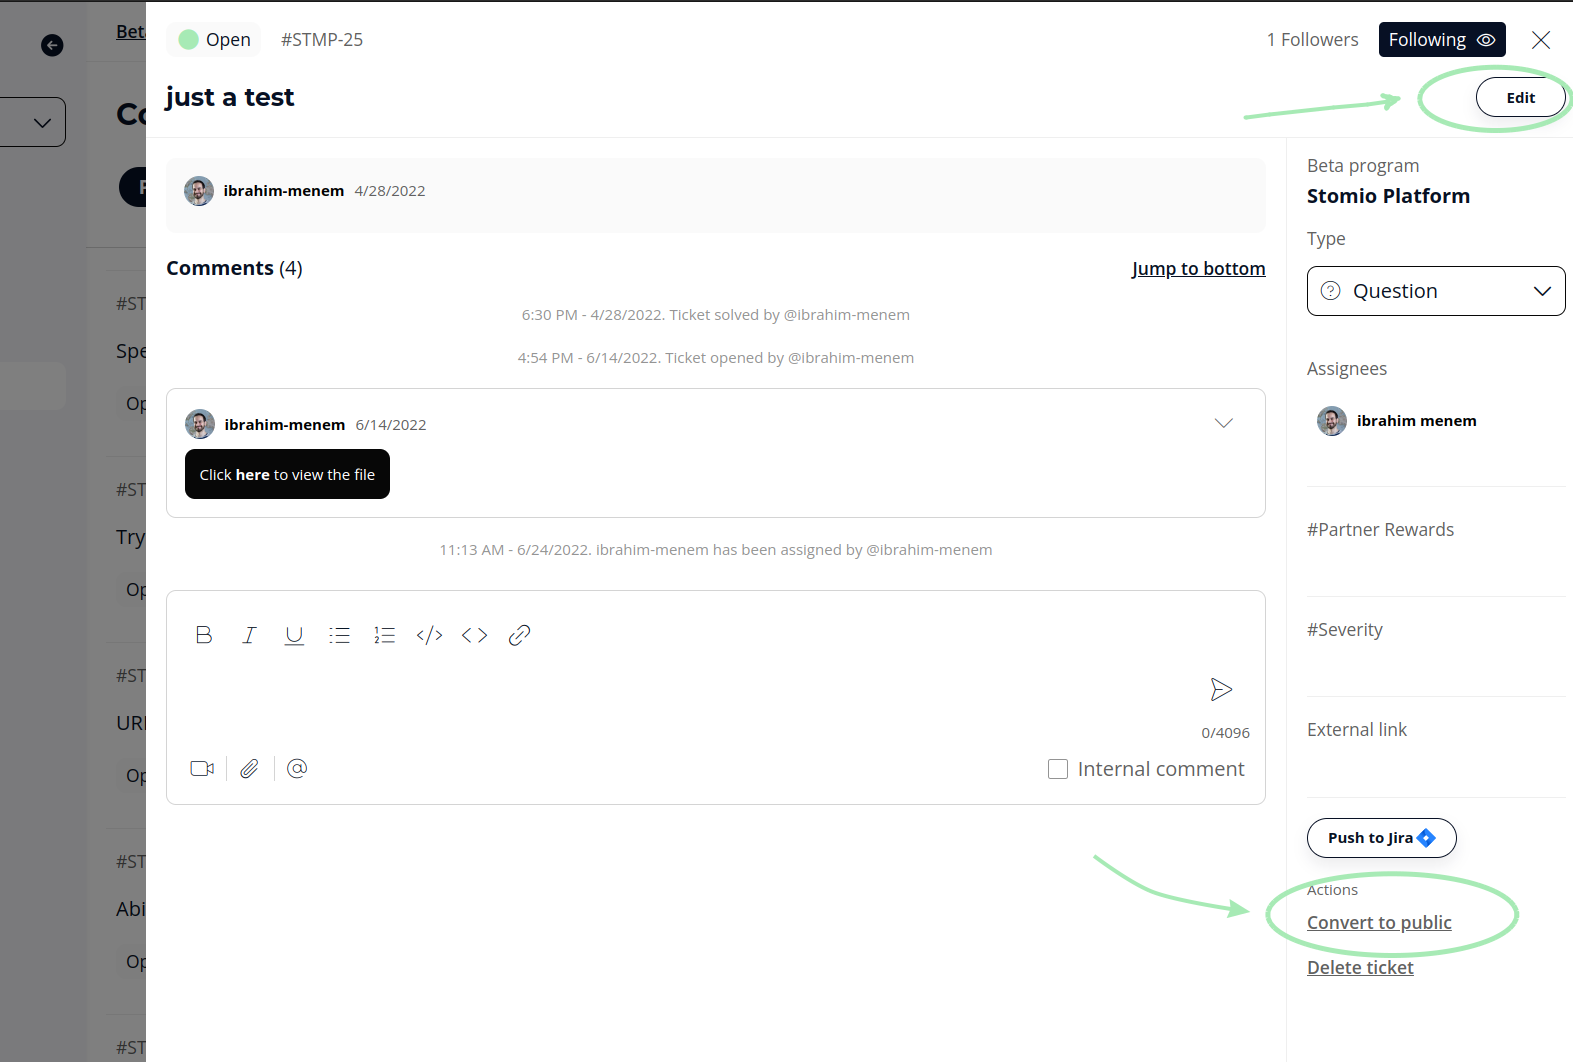Record a video with camera icon
The width and height of the screenshot is (1573, 1062).
coord(202,768)
